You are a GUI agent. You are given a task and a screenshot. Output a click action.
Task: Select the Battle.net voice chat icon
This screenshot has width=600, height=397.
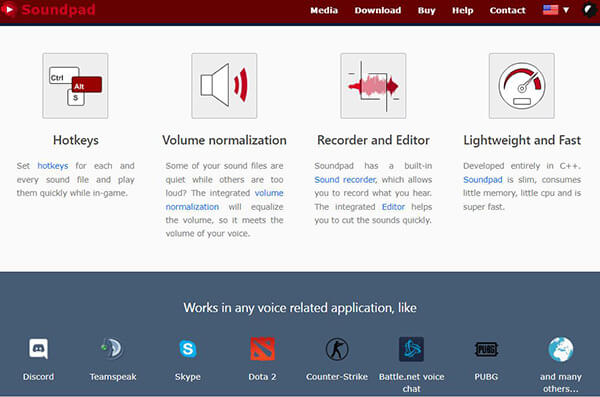[411, 349]
